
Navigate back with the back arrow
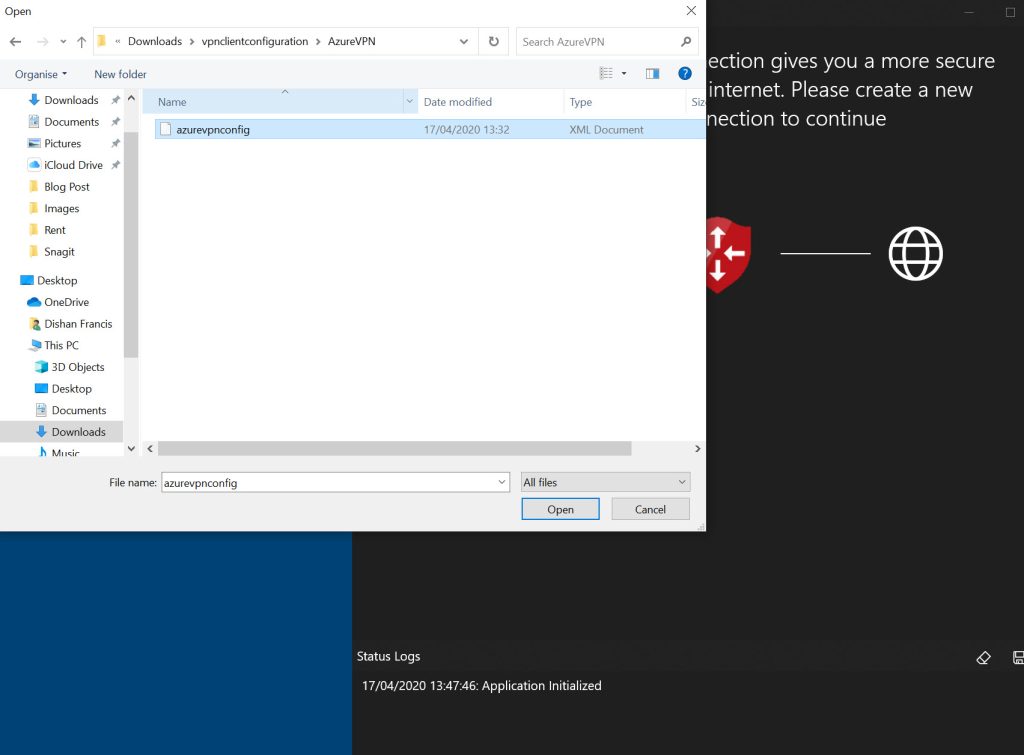(16, 41)
